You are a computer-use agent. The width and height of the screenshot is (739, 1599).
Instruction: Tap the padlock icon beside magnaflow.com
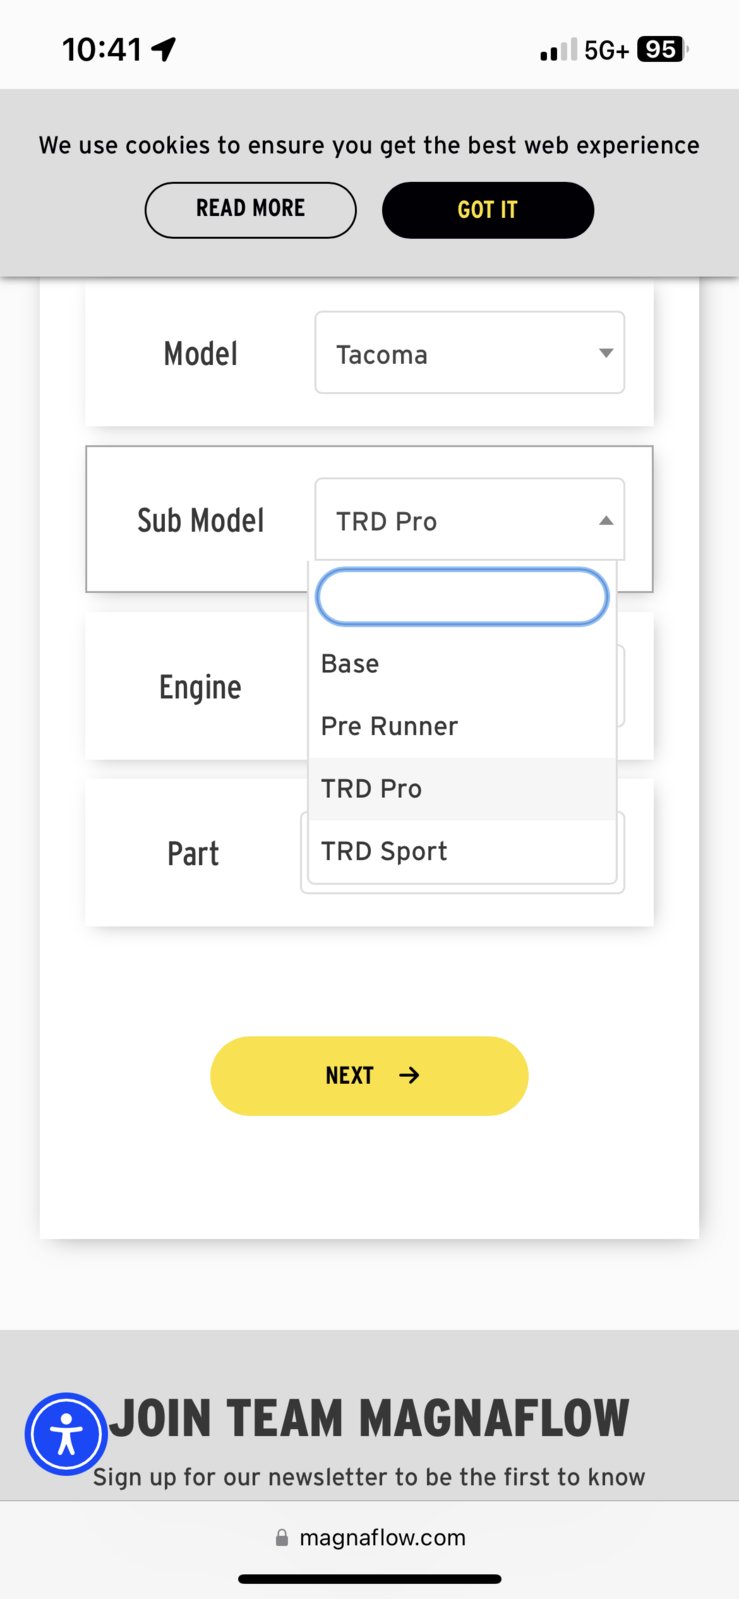pyautogui.click(x=282, y=1538)
